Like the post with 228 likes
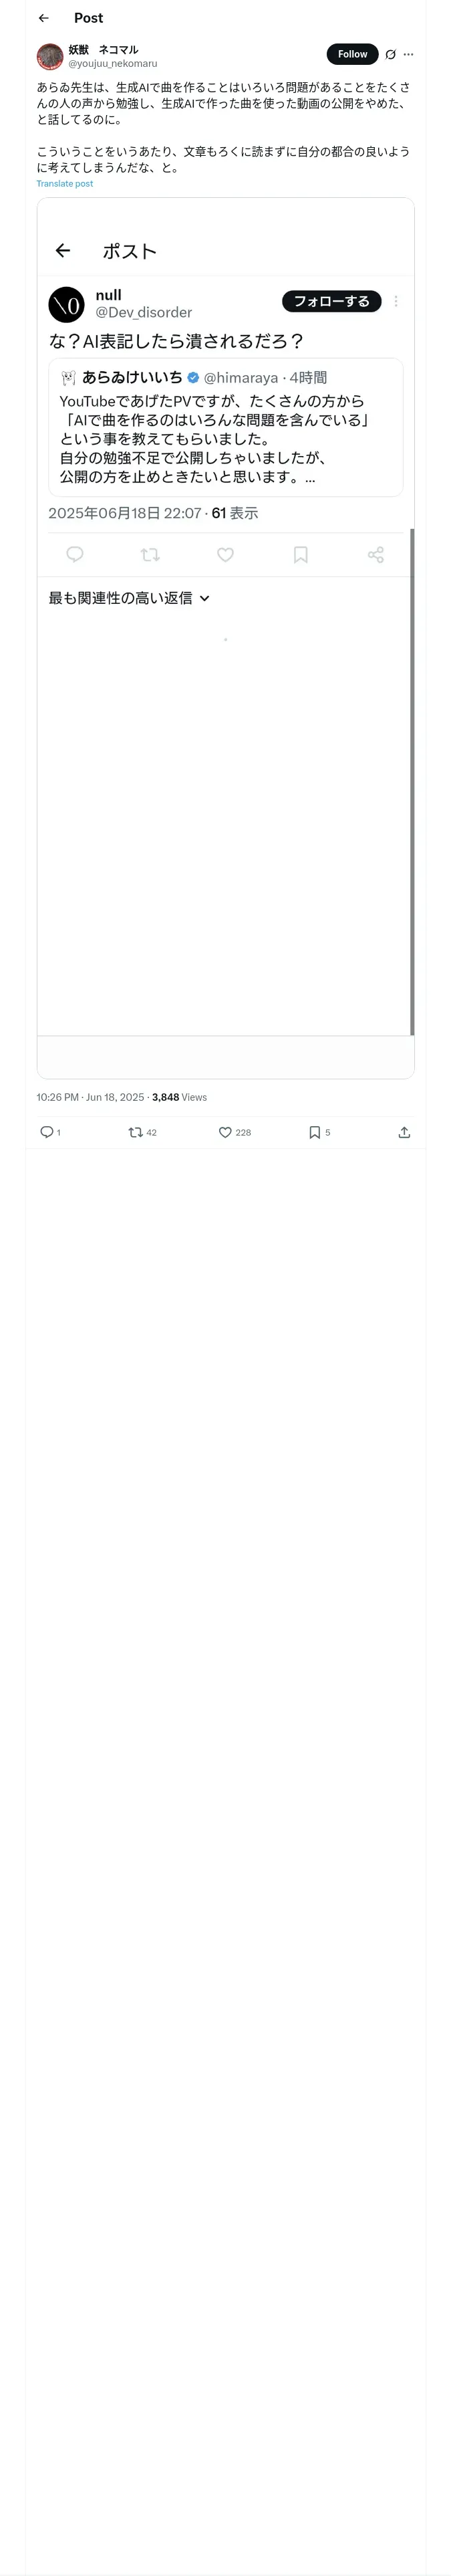Viewport: 451px width, 2576px height. click(225, 1132)
